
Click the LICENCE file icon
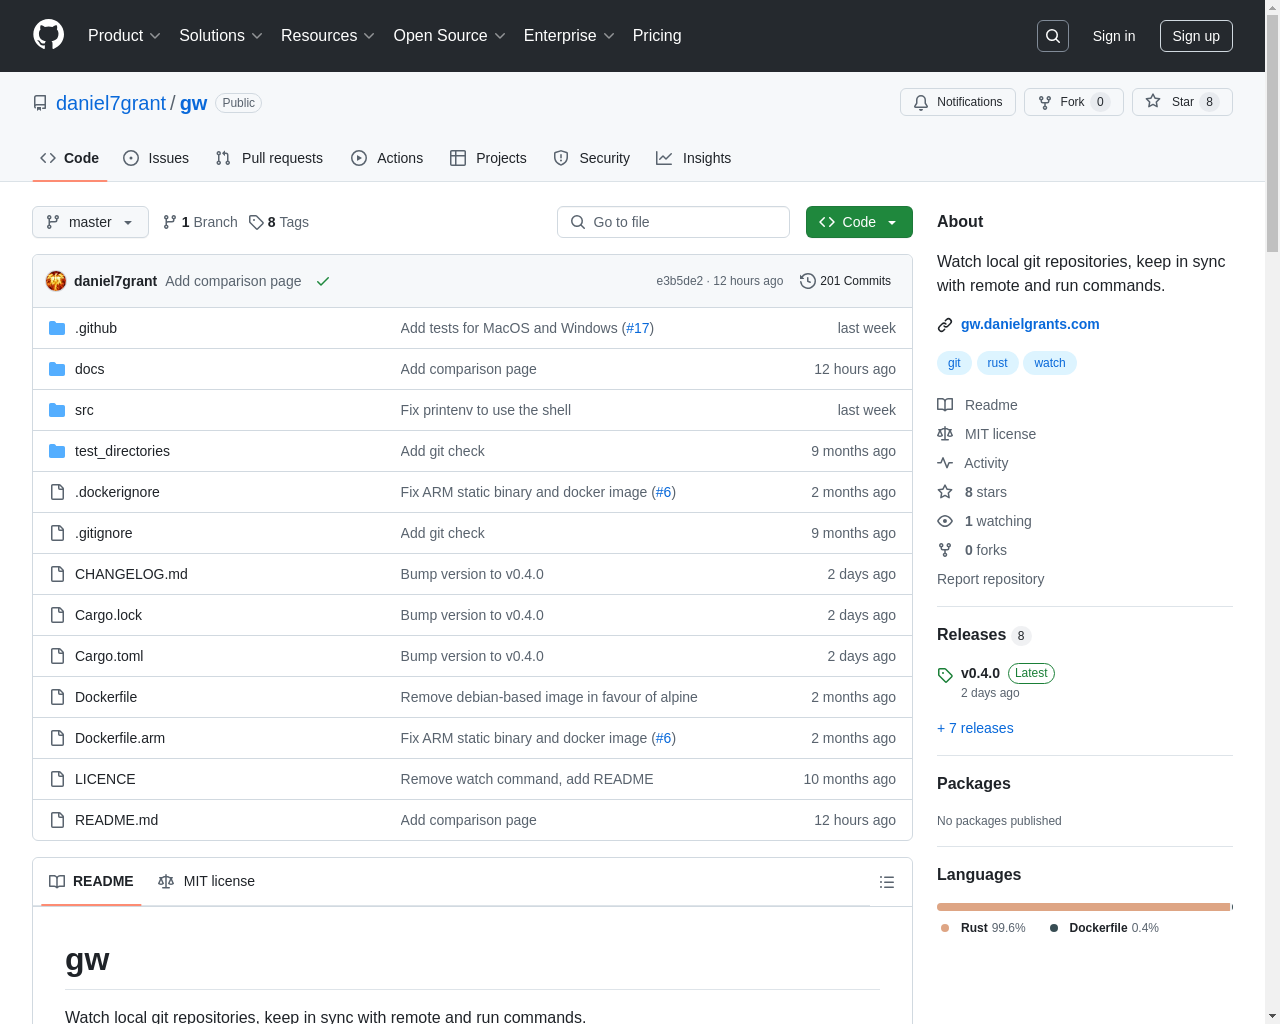click(57, 779)
